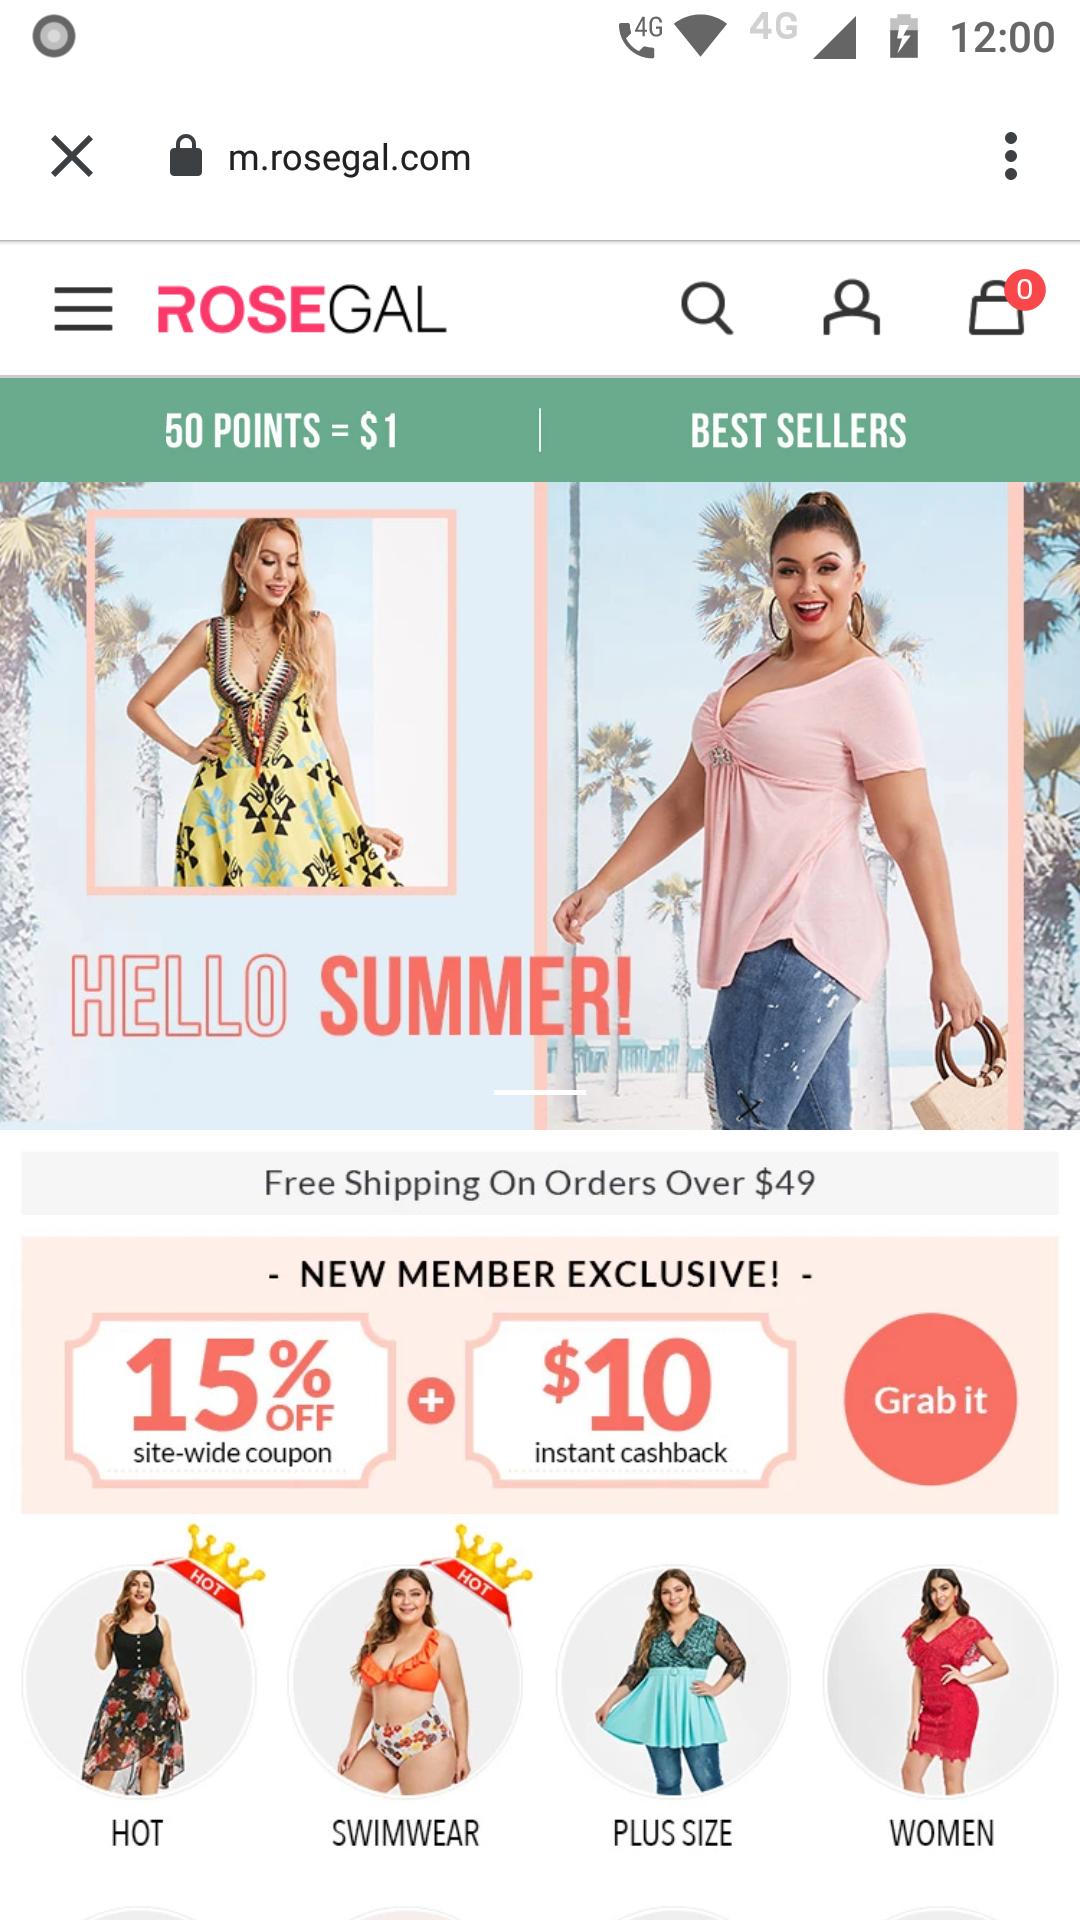Browse the PLUS SIZE category

tap(672, 1681)
